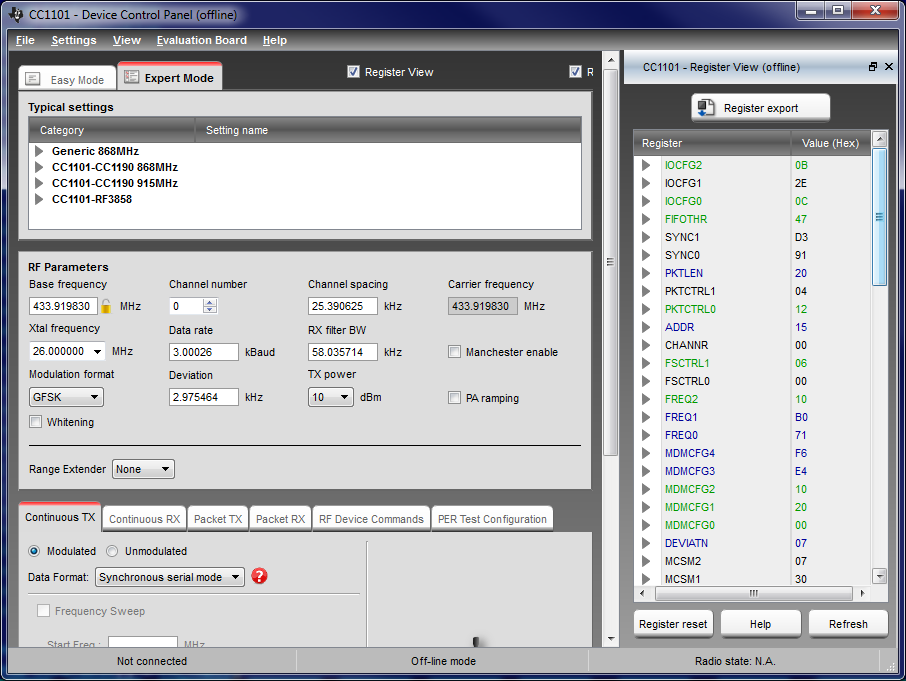Expand the IOCFG2 register row
The image size is (906, 681).
645,165
